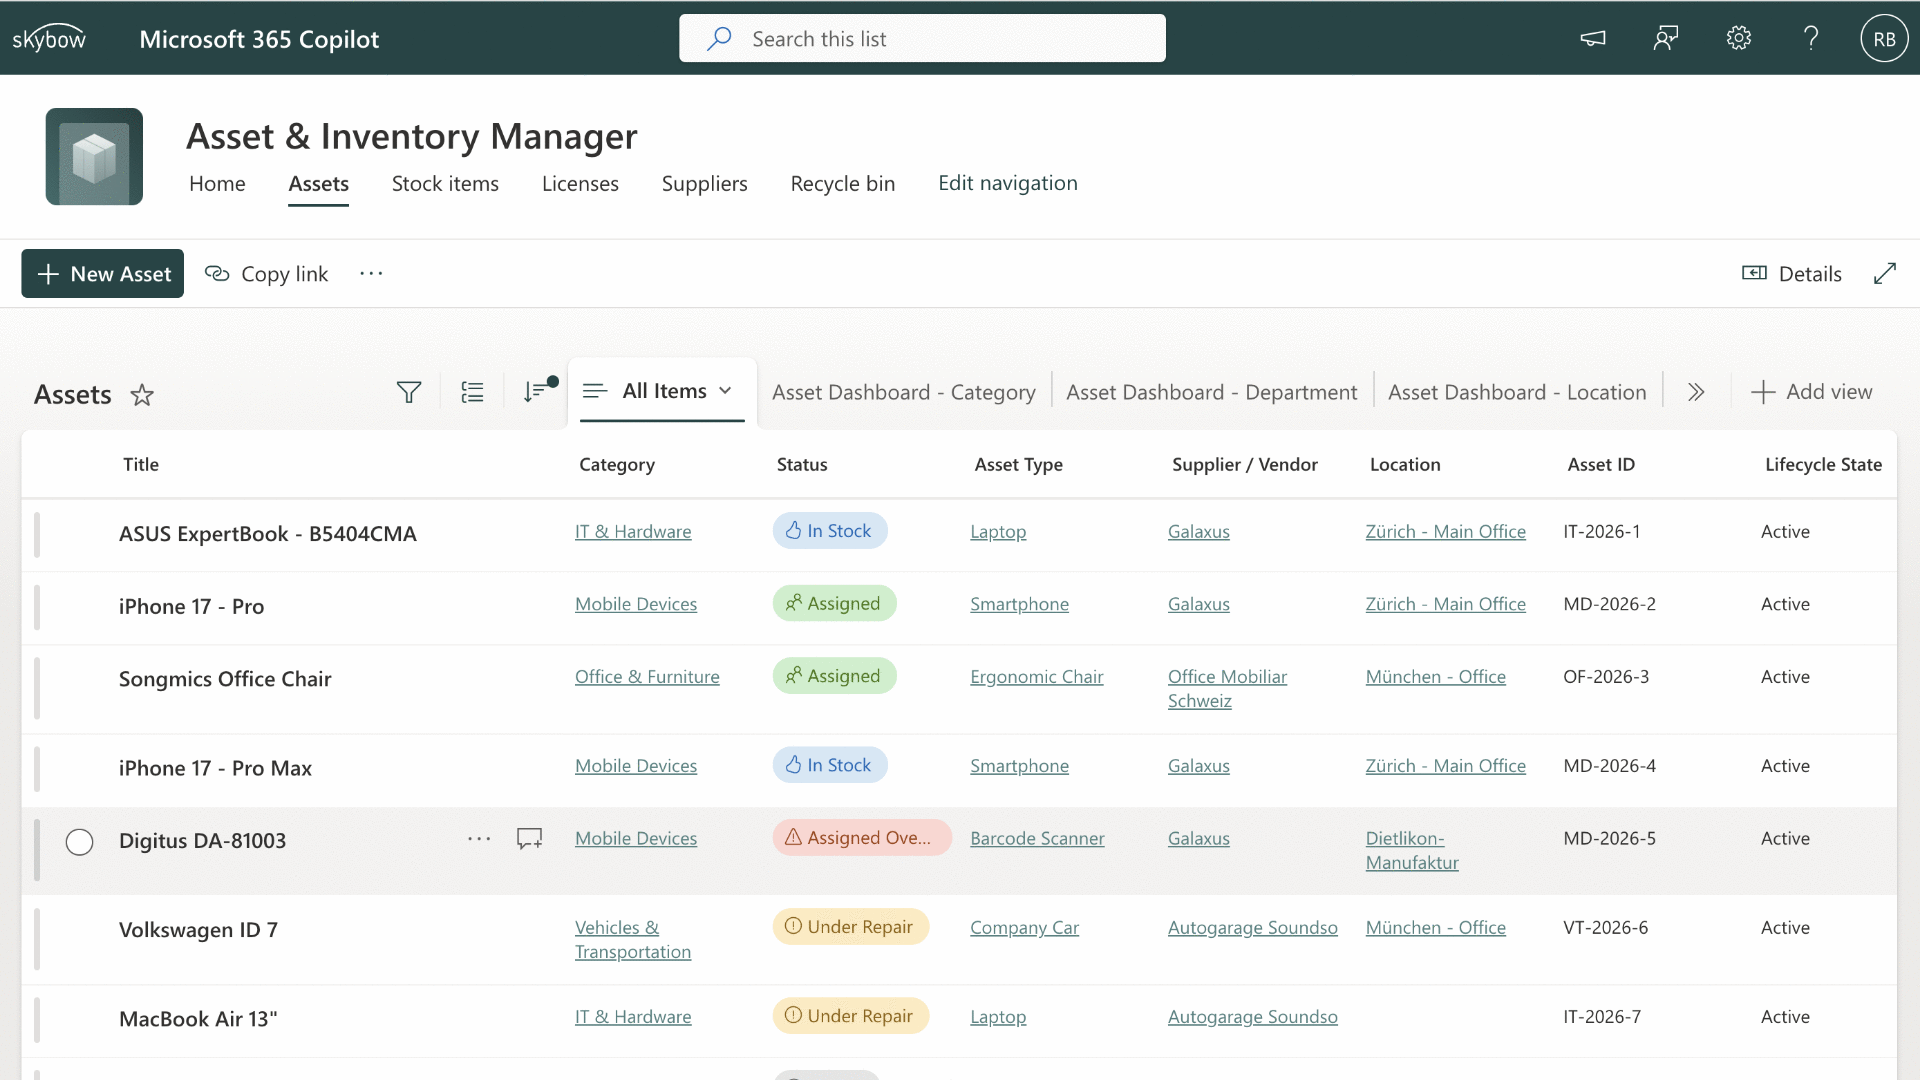Open Songmics Office Chair item
Screen dimensions: 1920x1080
225,678
